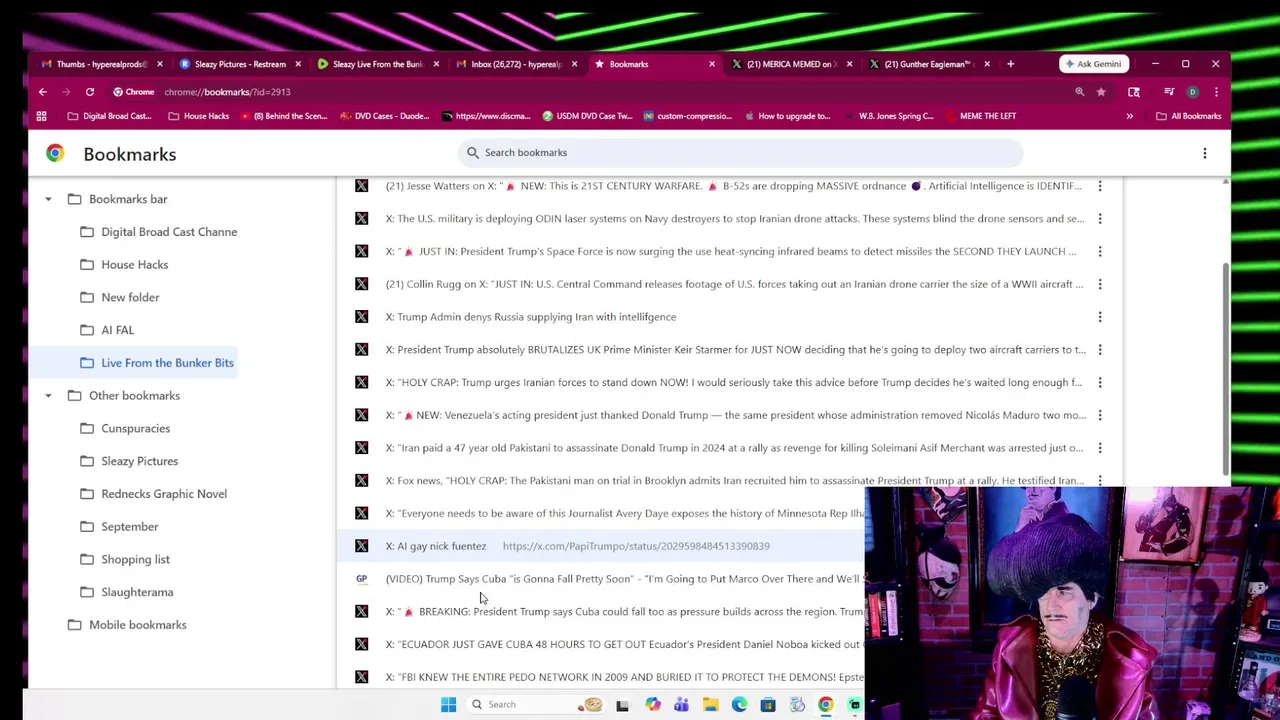1280x720 pixels.
Task: Open File Explorer from the taskbar
Action: (x=710, y=704)
